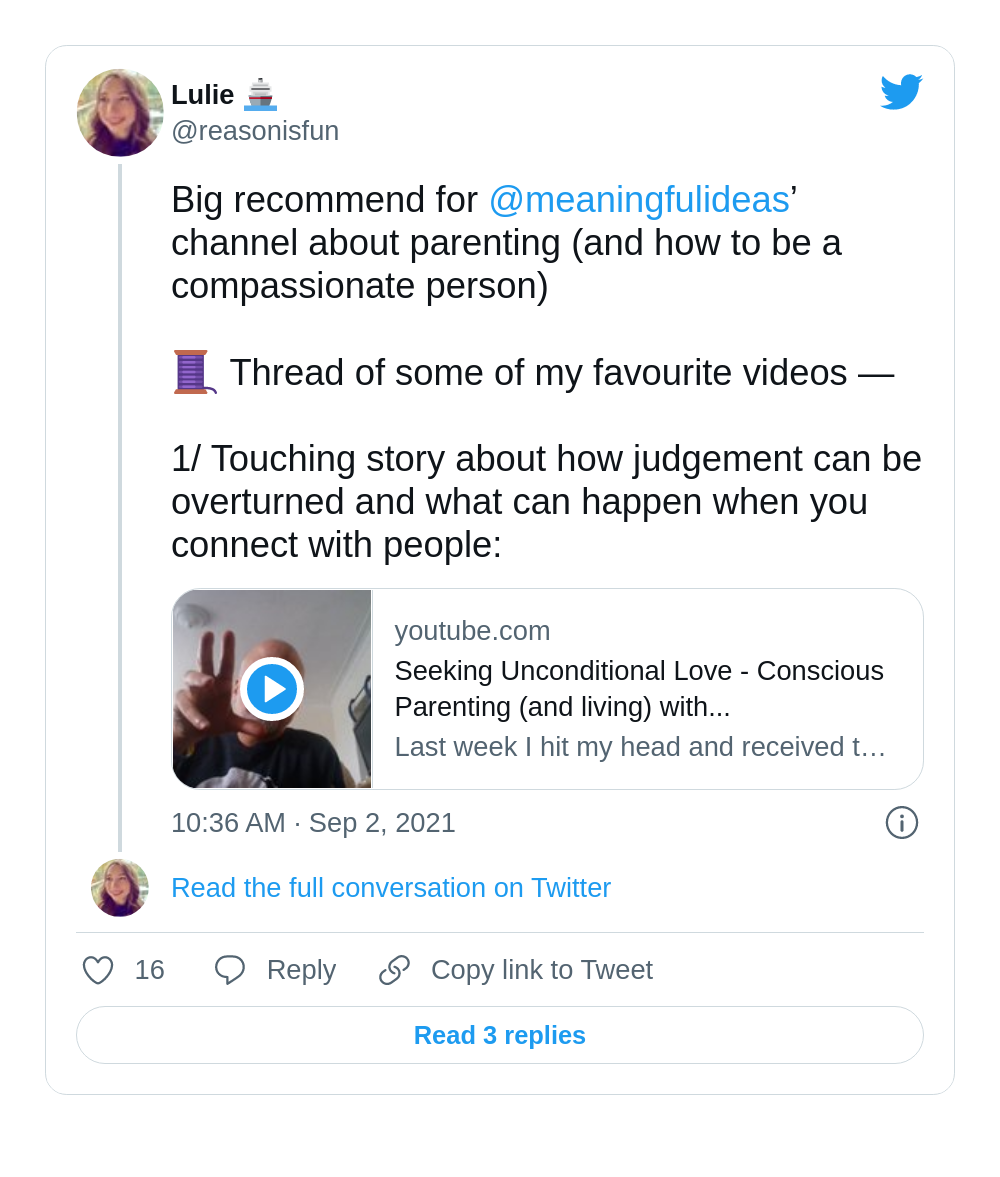The image size is (1000, 1177).
Task: Like the tweet with the heart icon
Action: point(98,970)
